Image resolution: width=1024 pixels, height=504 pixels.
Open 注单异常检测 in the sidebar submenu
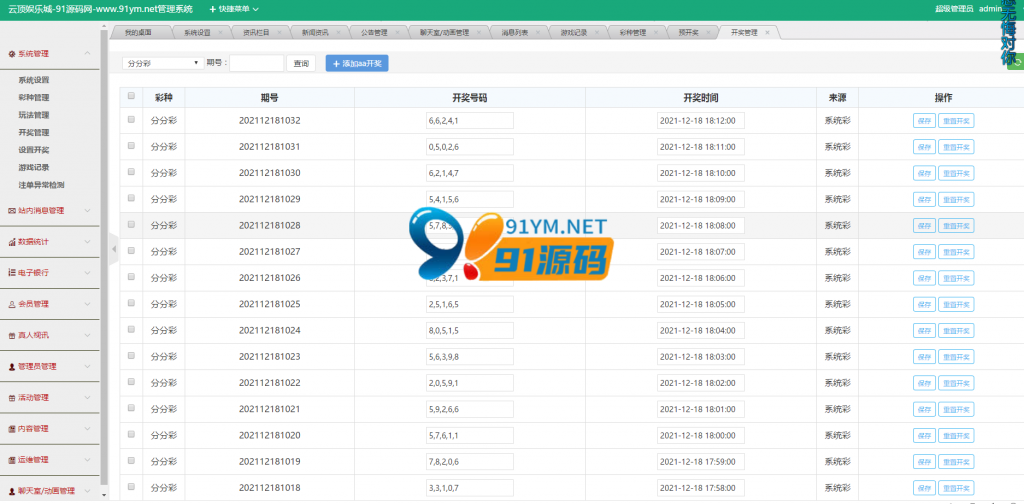coord(41,185)
